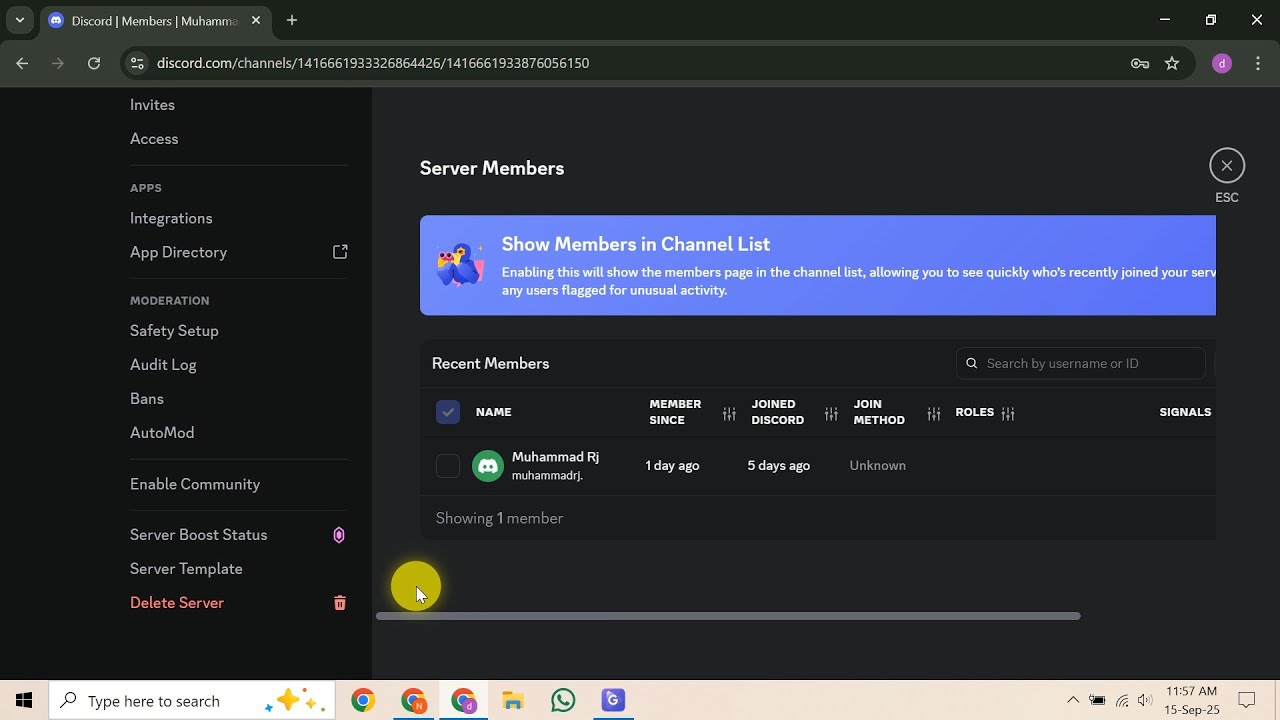This screenshot has height=720, width=1280.
Task: Focus the Search by username or ID field
Action: pos(1080,363)
